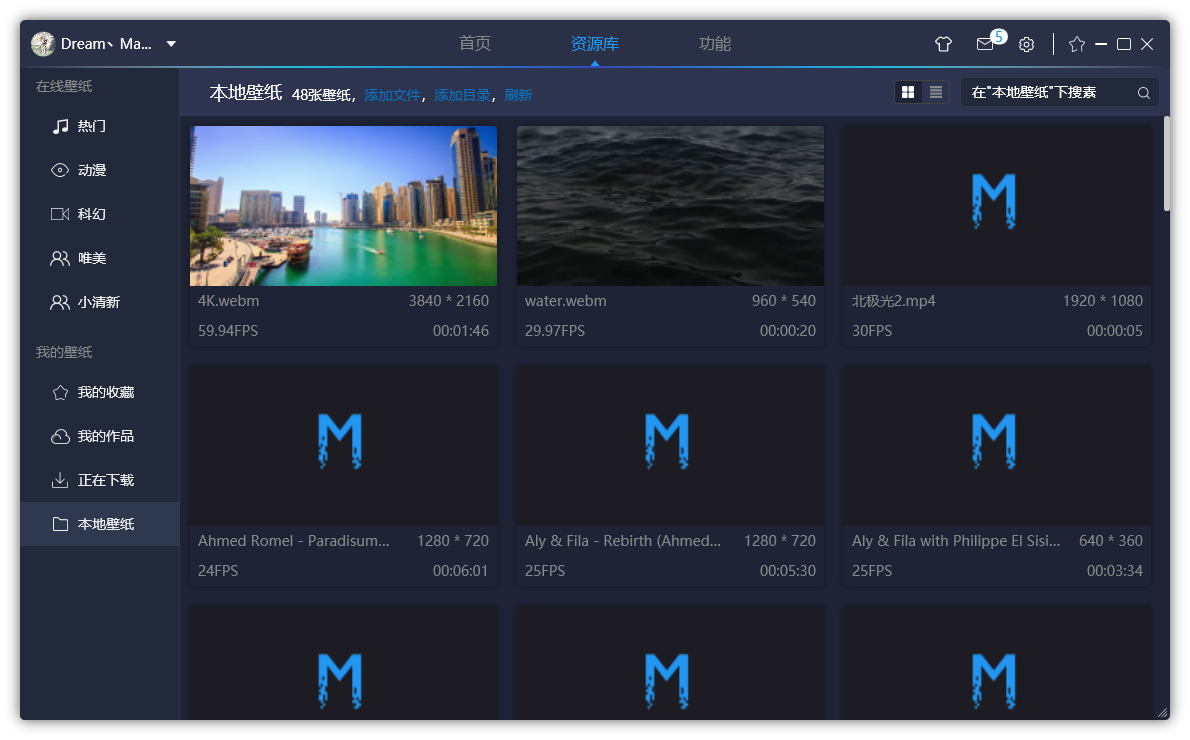Close the wallpaper window
Viewport: 1190px width, 740px height.
(x=1147, y=44)
